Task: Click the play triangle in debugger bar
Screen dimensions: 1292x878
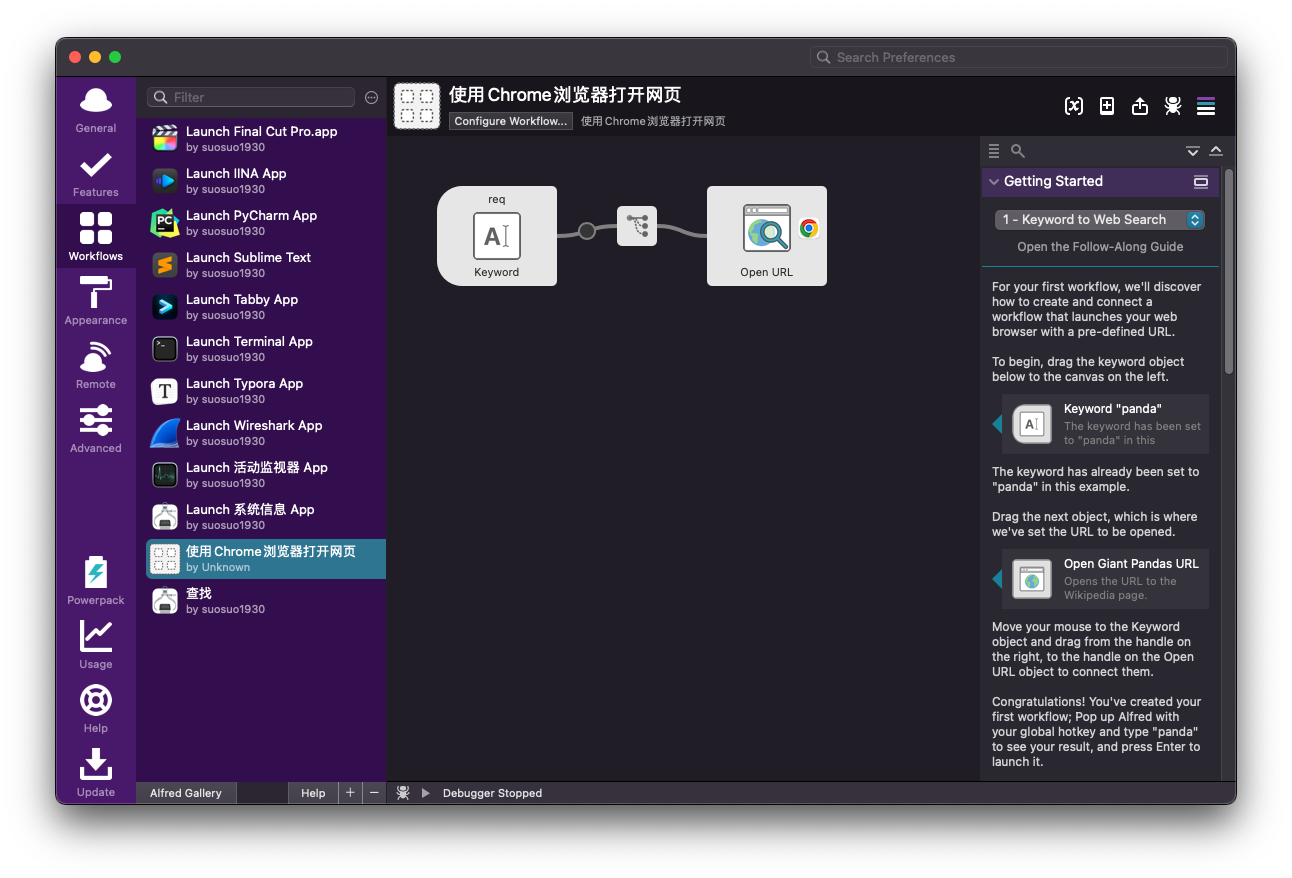Action: [x=426, y=793]
